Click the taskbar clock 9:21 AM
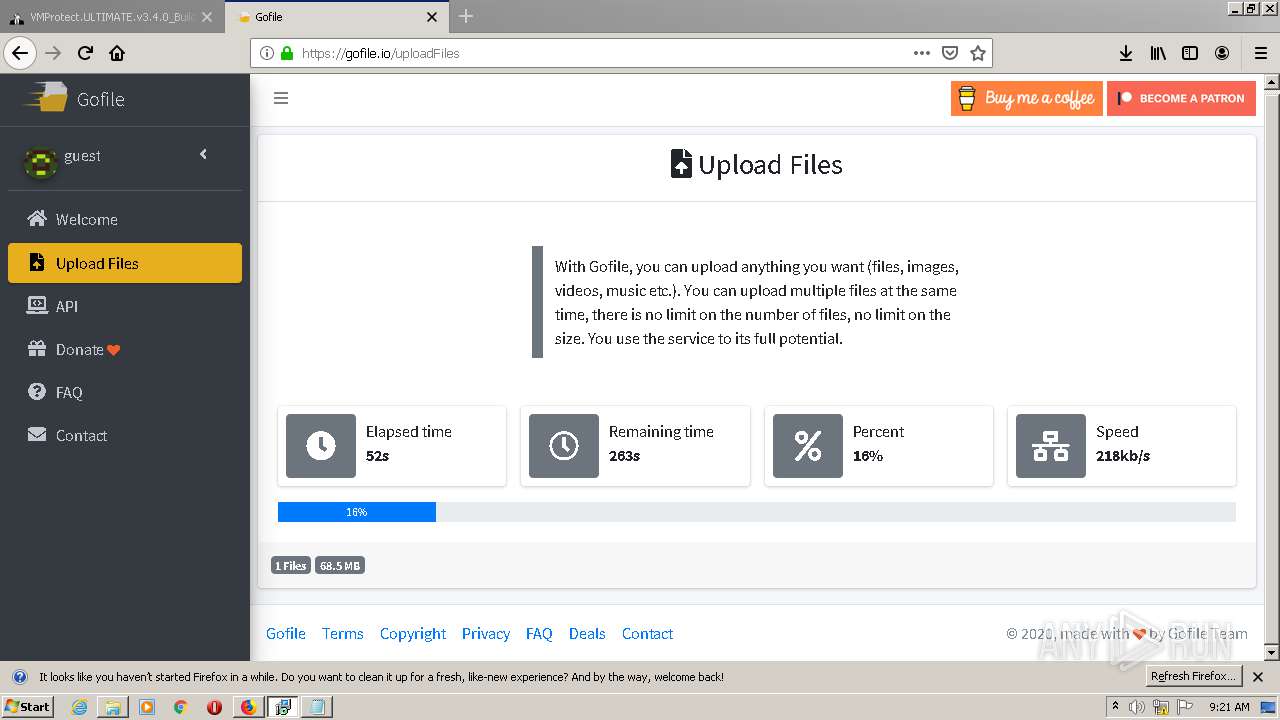Screen dimensions: 1280x720 tap(1229, 707)
